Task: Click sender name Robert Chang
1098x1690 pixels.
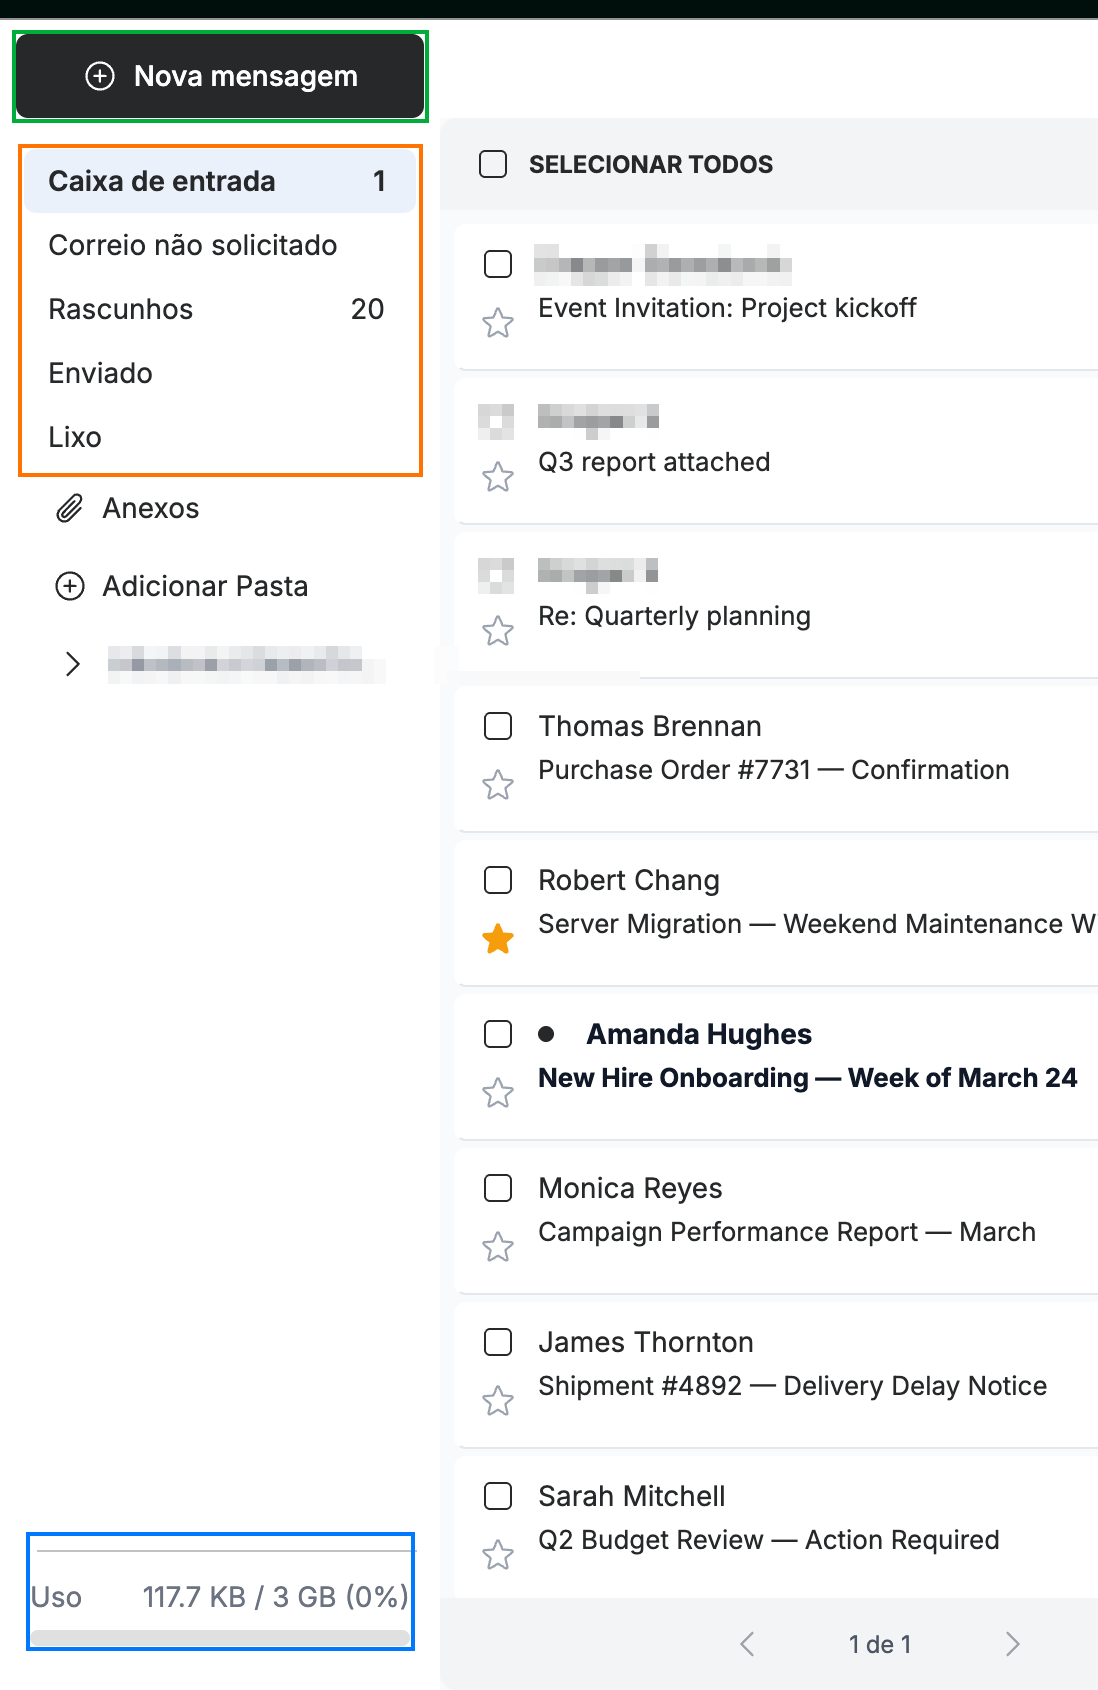Action: pyautogui.click(x=629, y=880)
